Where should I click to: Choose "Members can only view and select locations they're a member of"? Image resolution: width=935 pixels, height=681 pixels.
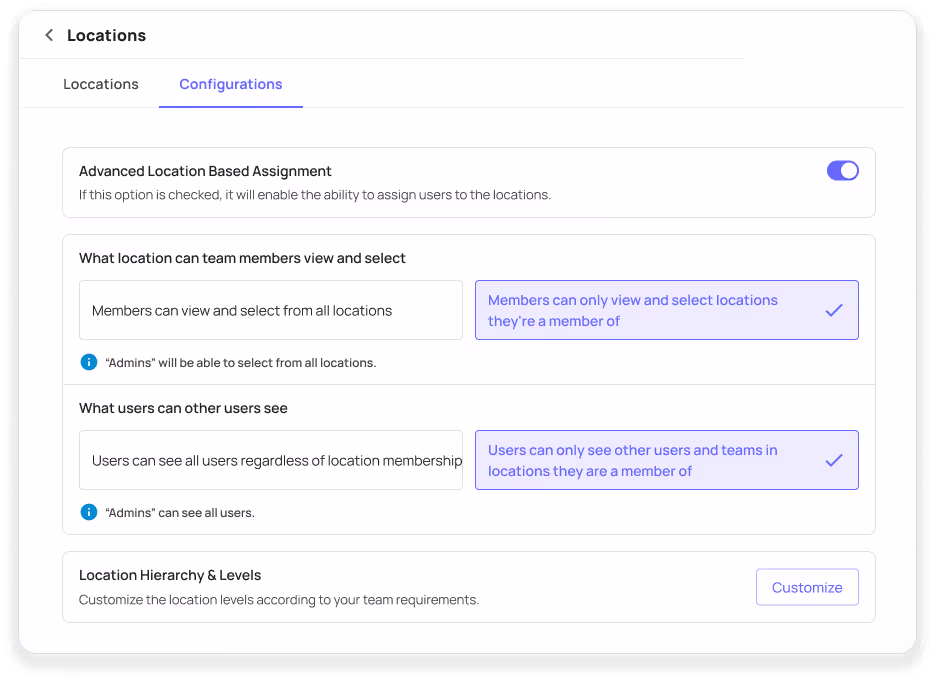667,310
